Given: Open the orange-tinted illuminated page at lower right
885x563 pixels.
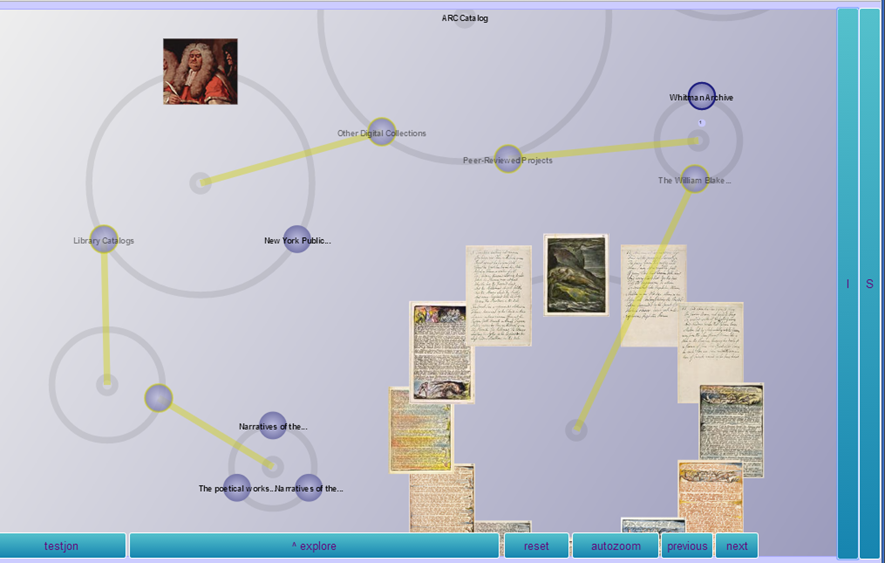Looking at the screenshot, I should [710, 497].
